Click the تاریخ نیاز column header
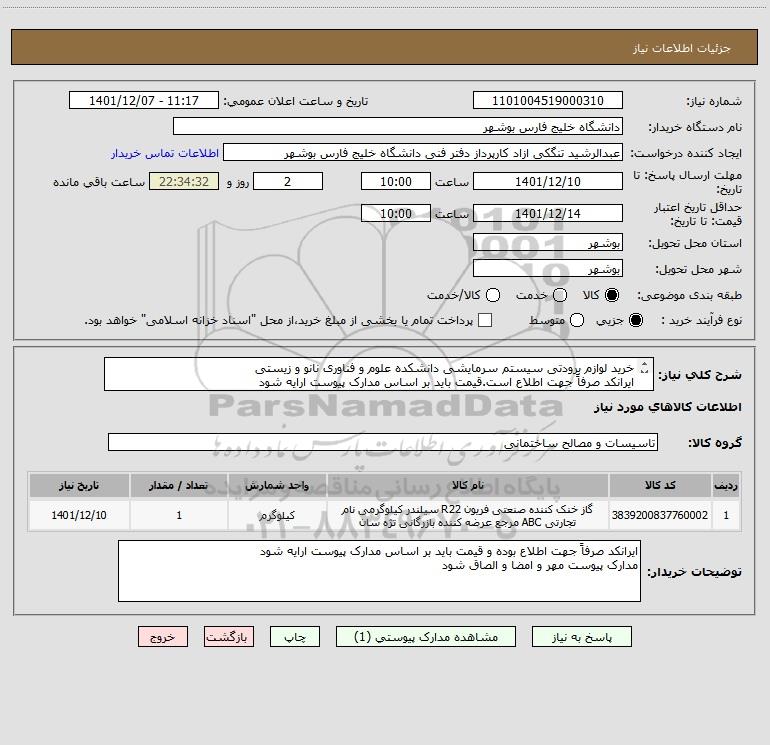This screenshot has width=770, height=745. tap(79, 485)
